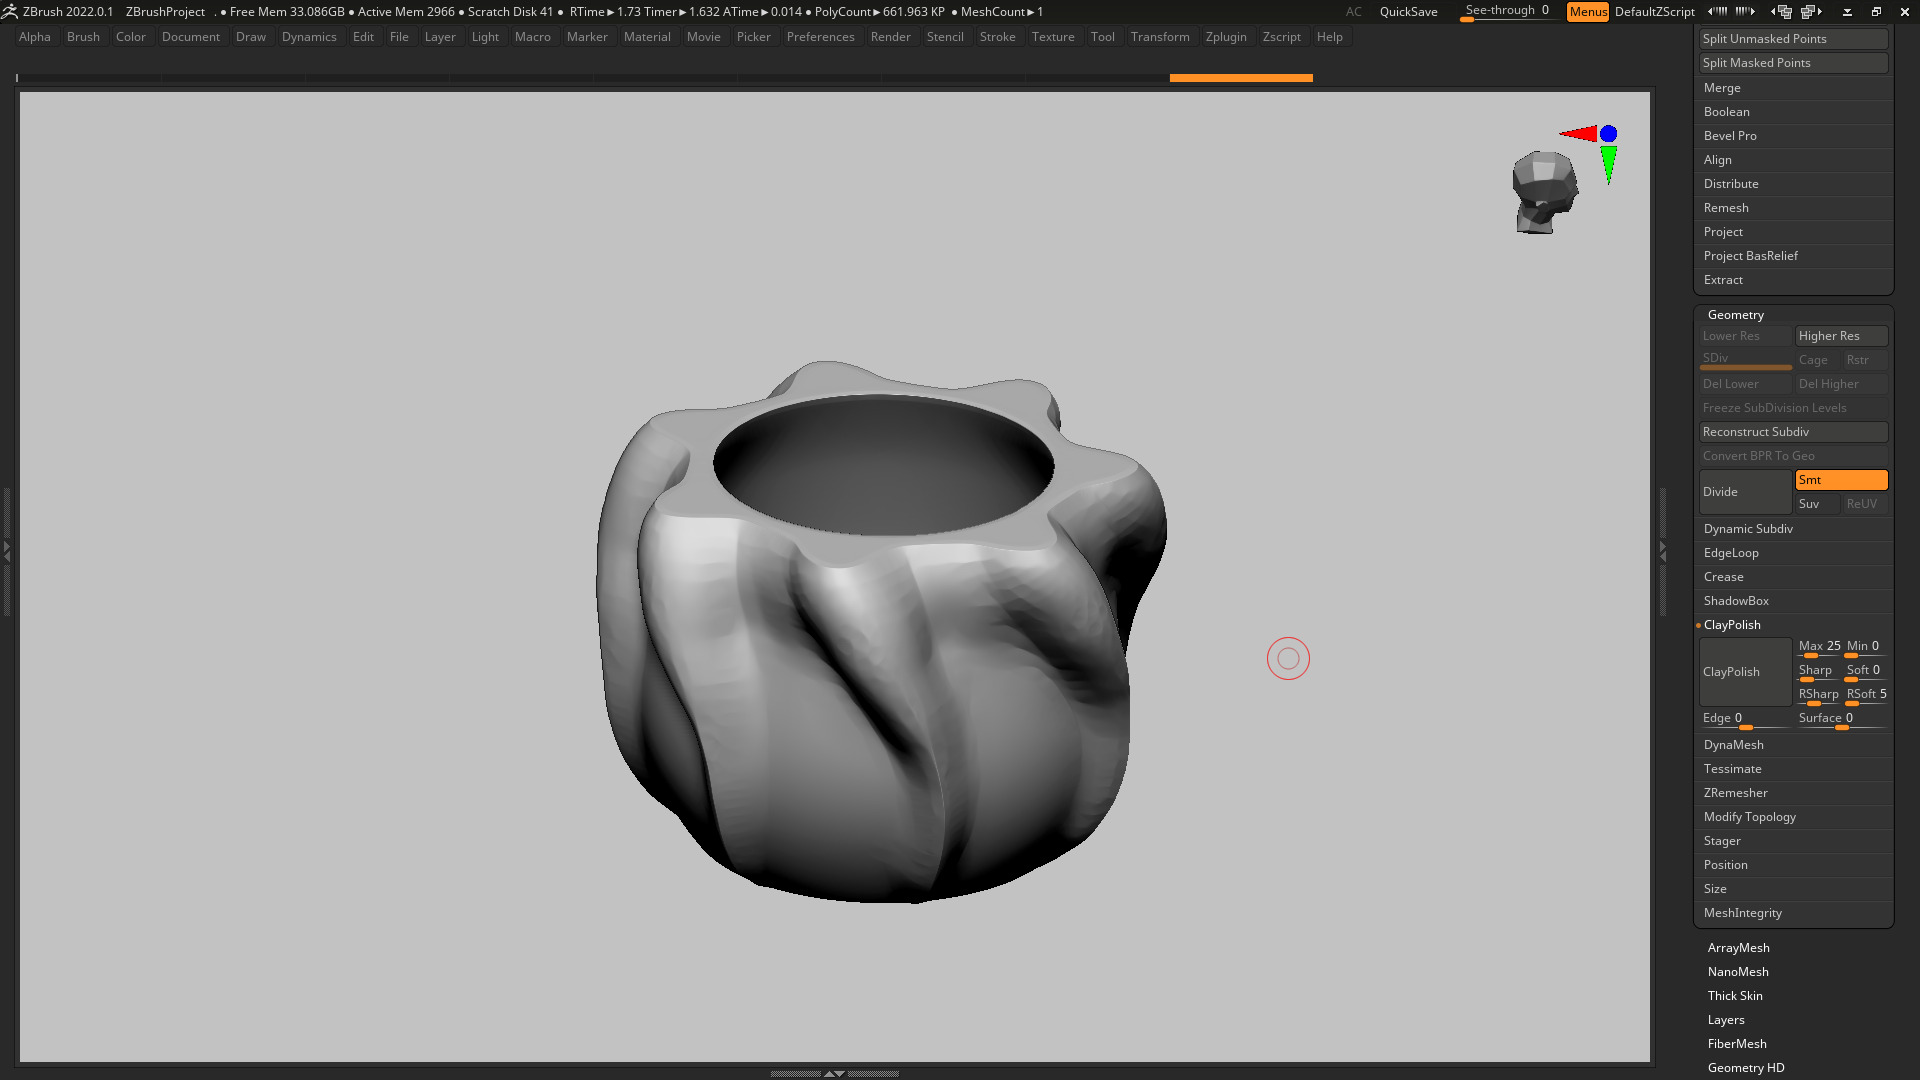
Task: Click Higher Res button
Action: point(1841,336)
